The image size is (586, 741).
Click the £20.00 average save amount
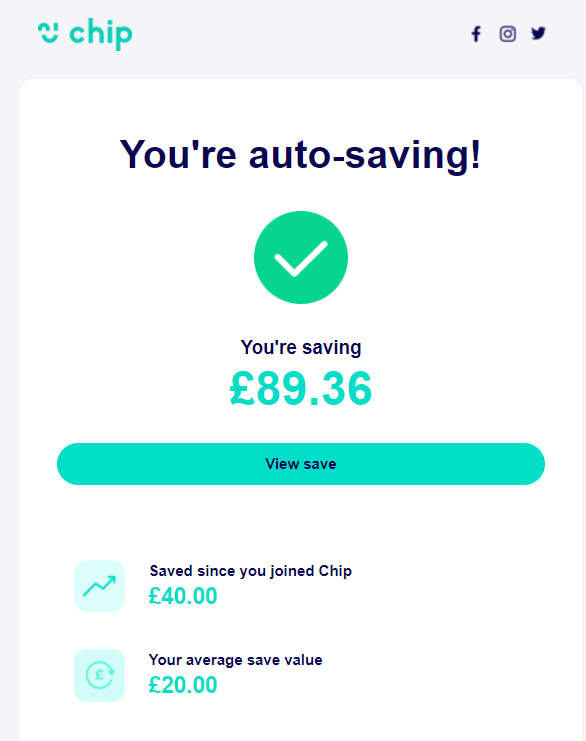[x=183, y=685]
